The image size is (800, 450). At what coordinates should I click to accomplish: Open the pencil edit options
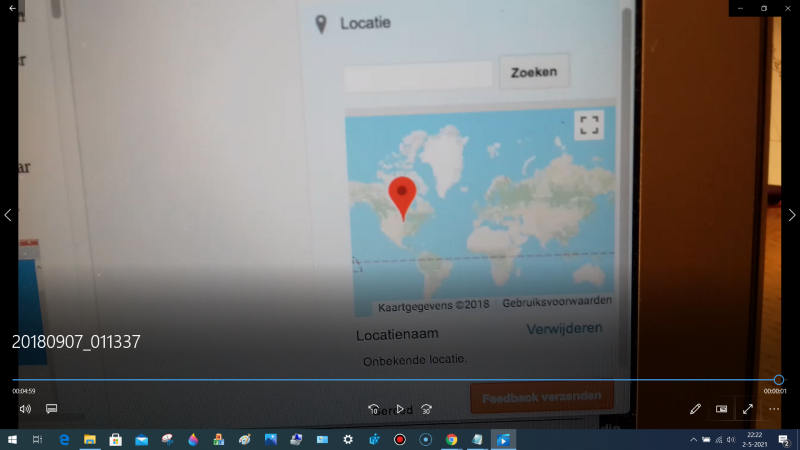point(695,409)
